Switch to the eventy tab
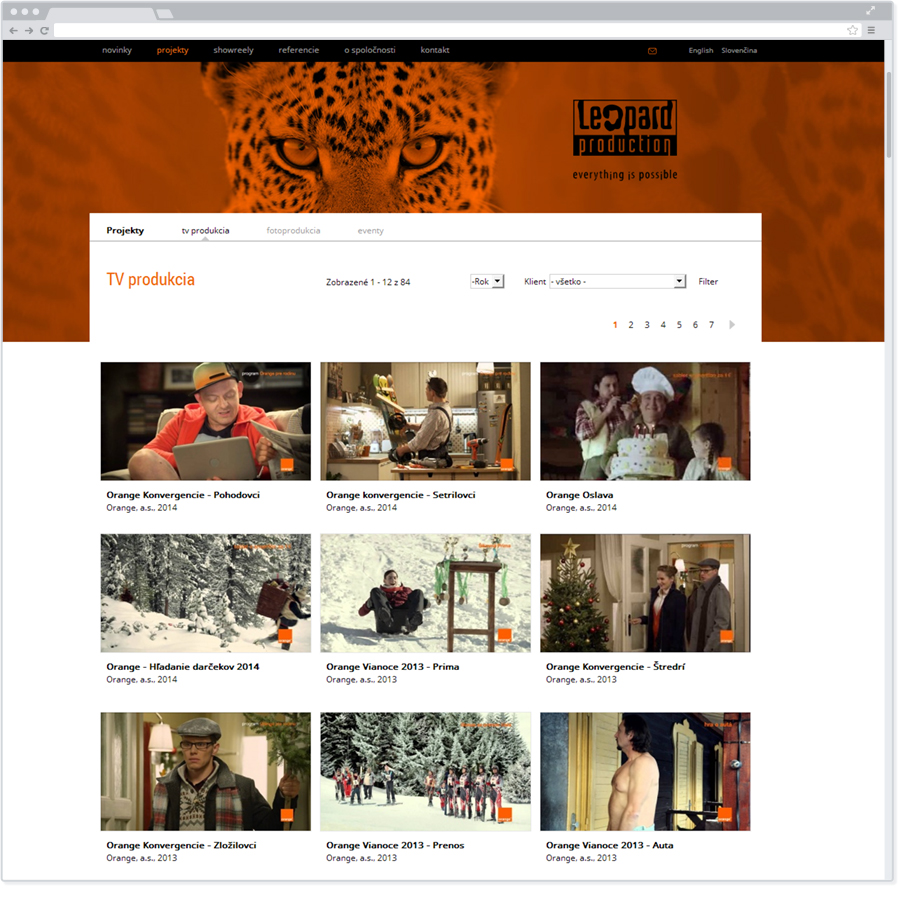 pos(371,230)
